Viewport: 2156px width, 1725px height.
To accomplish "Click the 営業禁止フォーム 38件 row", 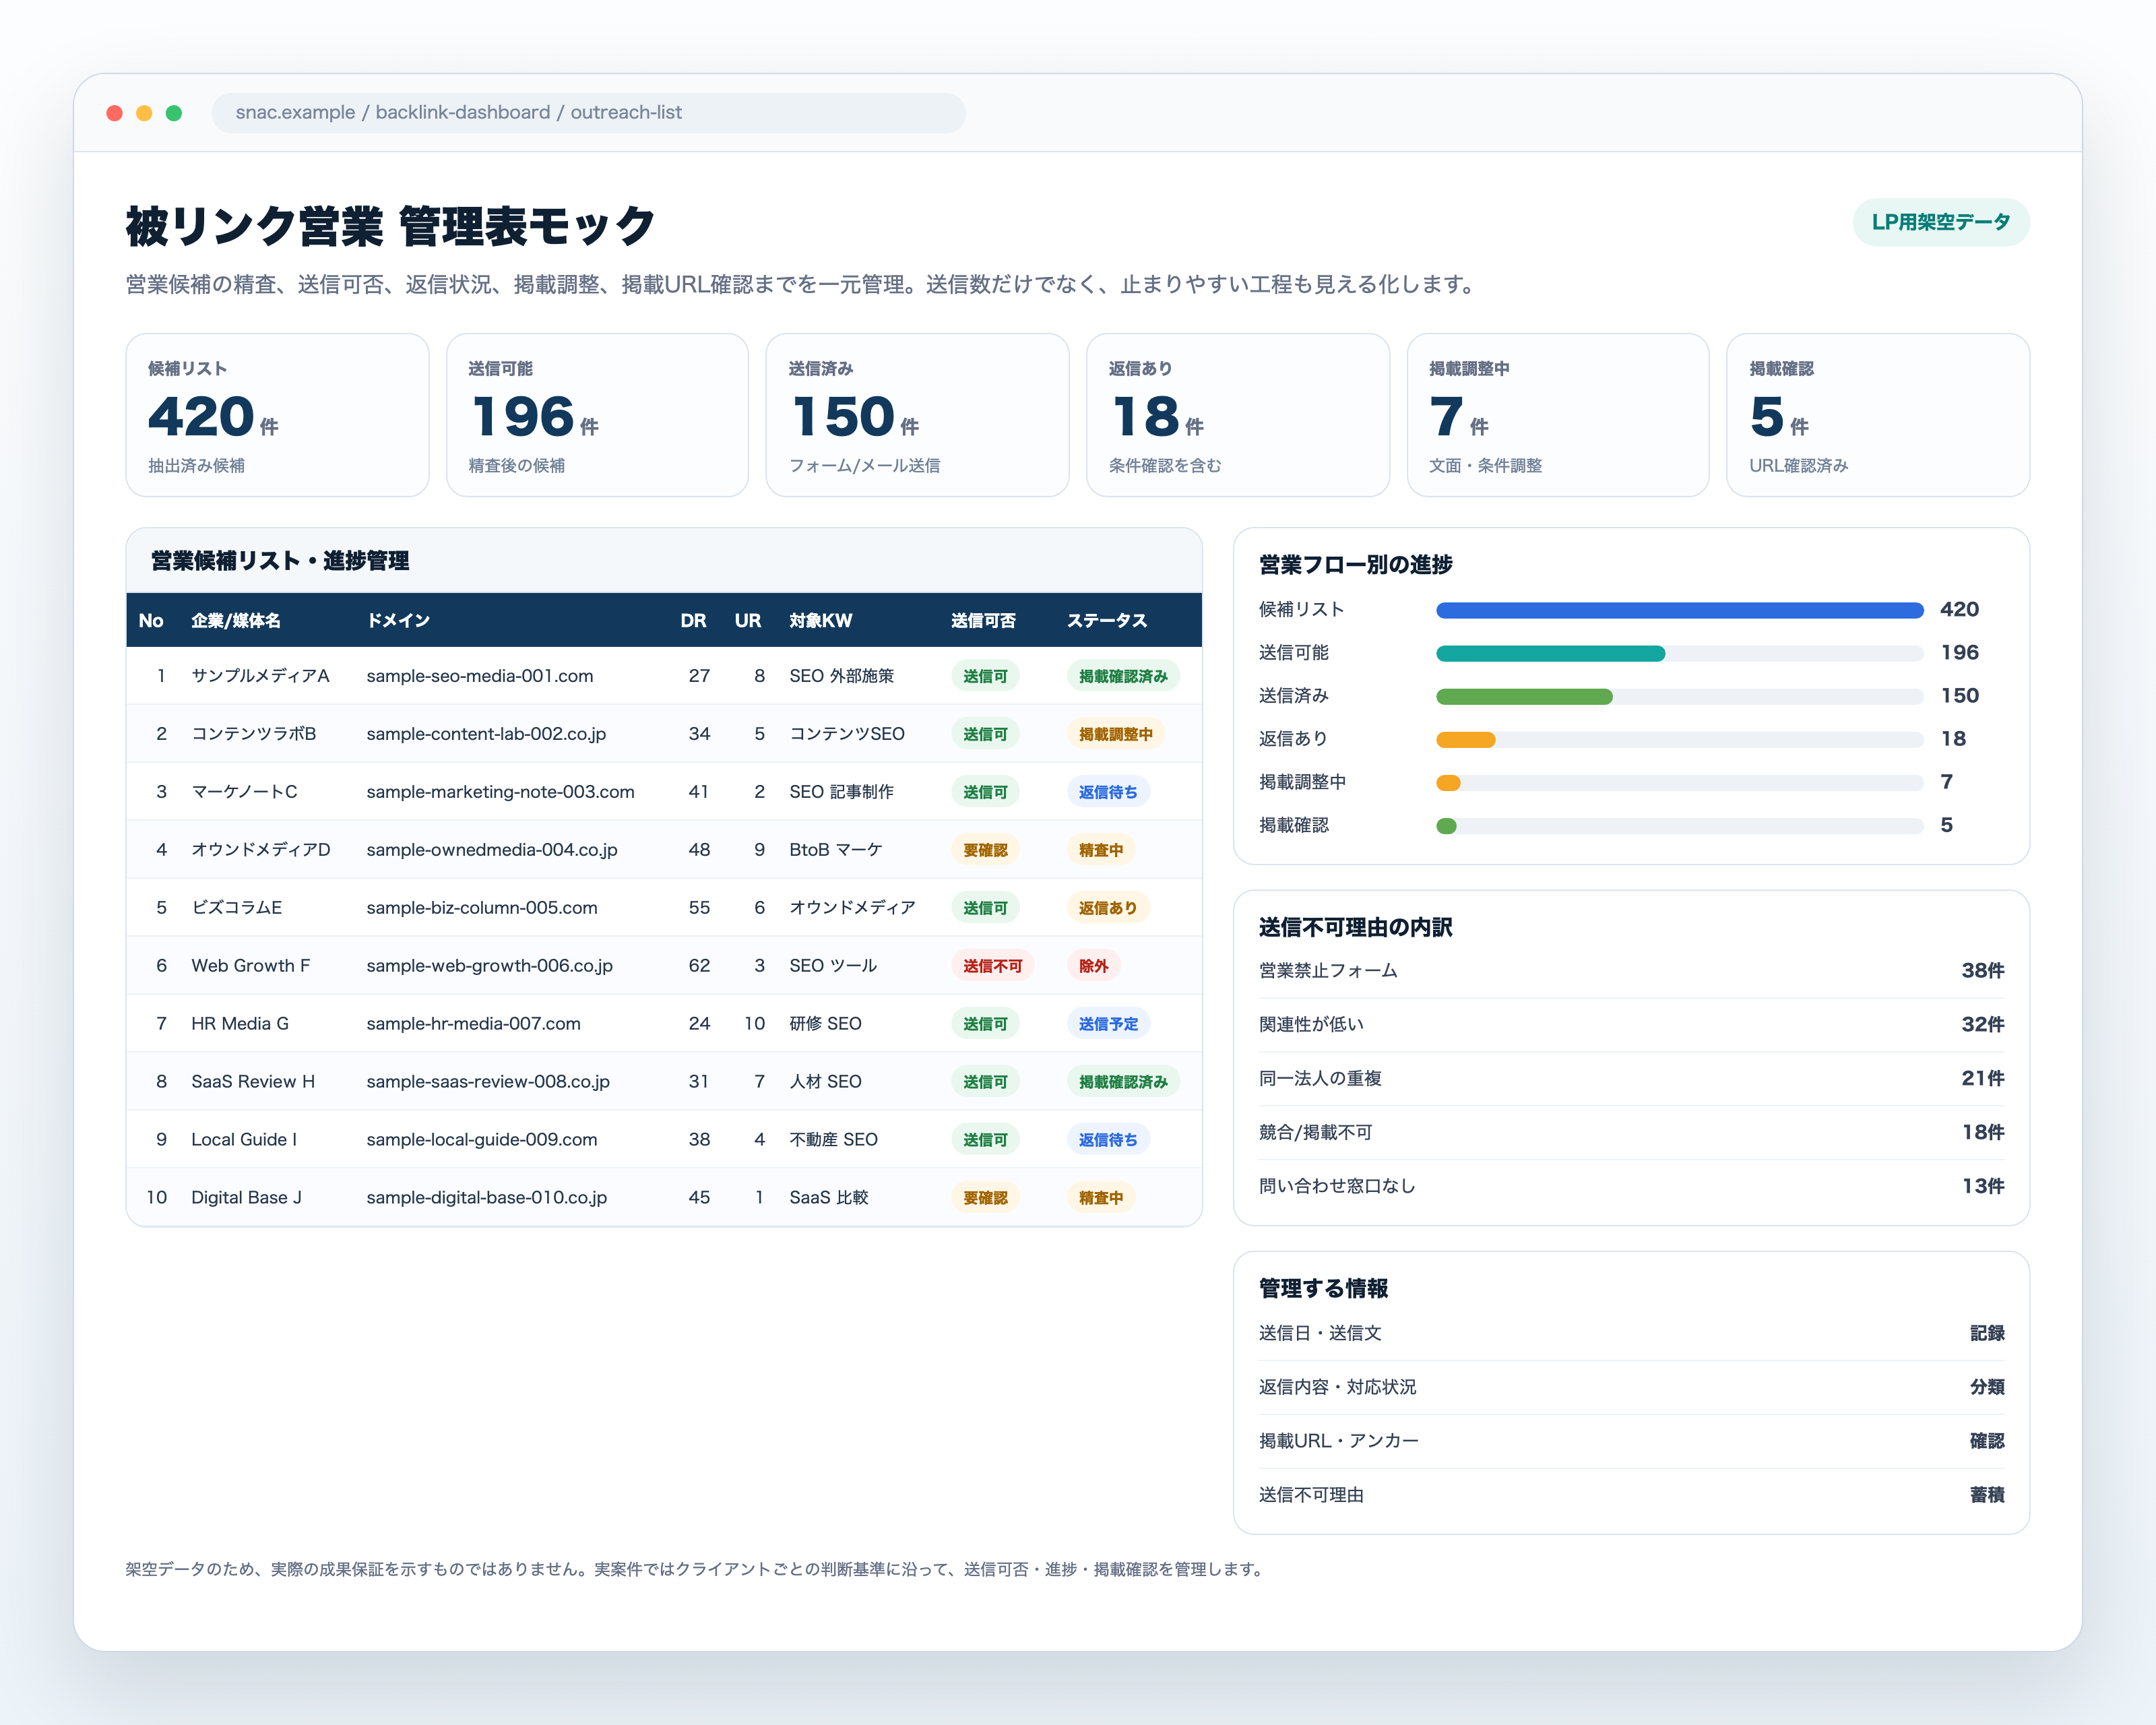I will coord(1631,971).
